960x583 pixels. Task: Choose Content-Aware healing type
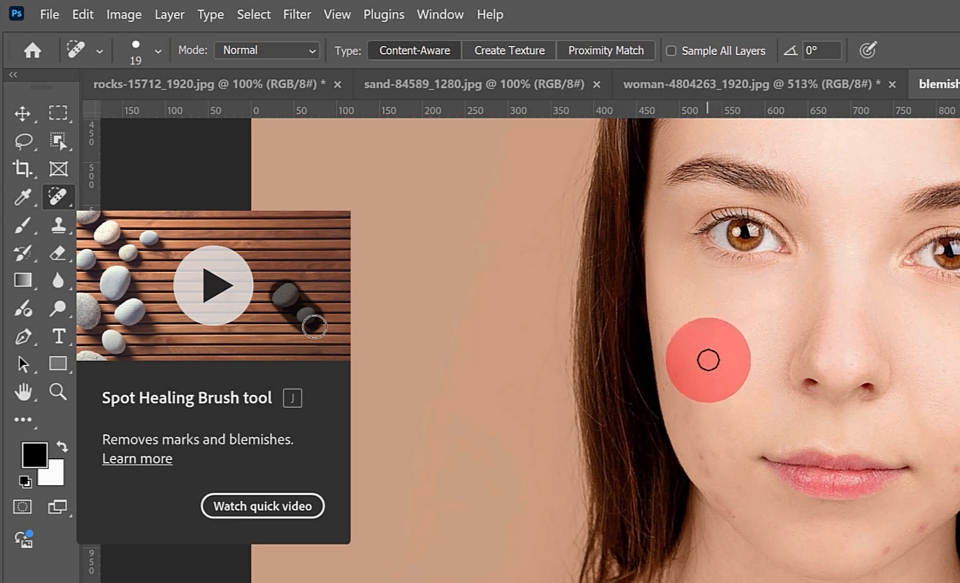(x=414, y=50)
